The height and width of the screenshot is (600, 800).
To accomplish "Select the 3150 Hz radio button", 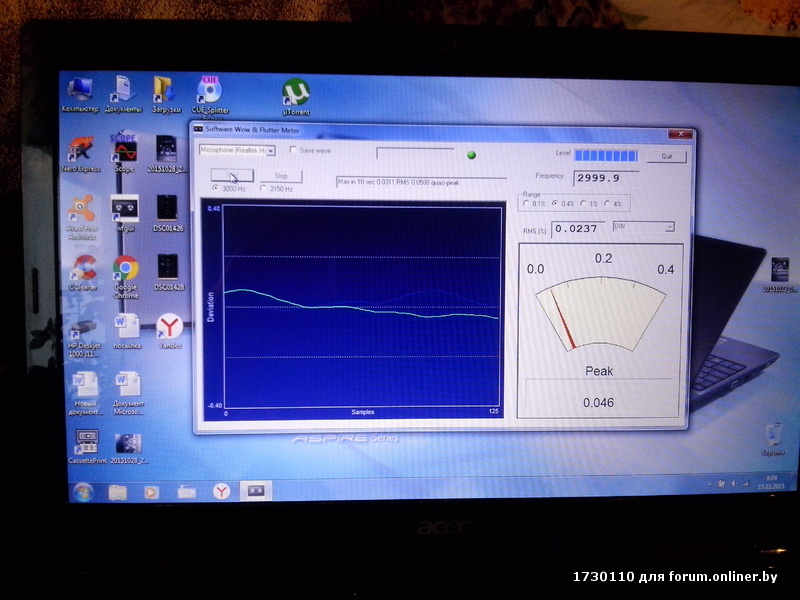I will tap(263, 188).
